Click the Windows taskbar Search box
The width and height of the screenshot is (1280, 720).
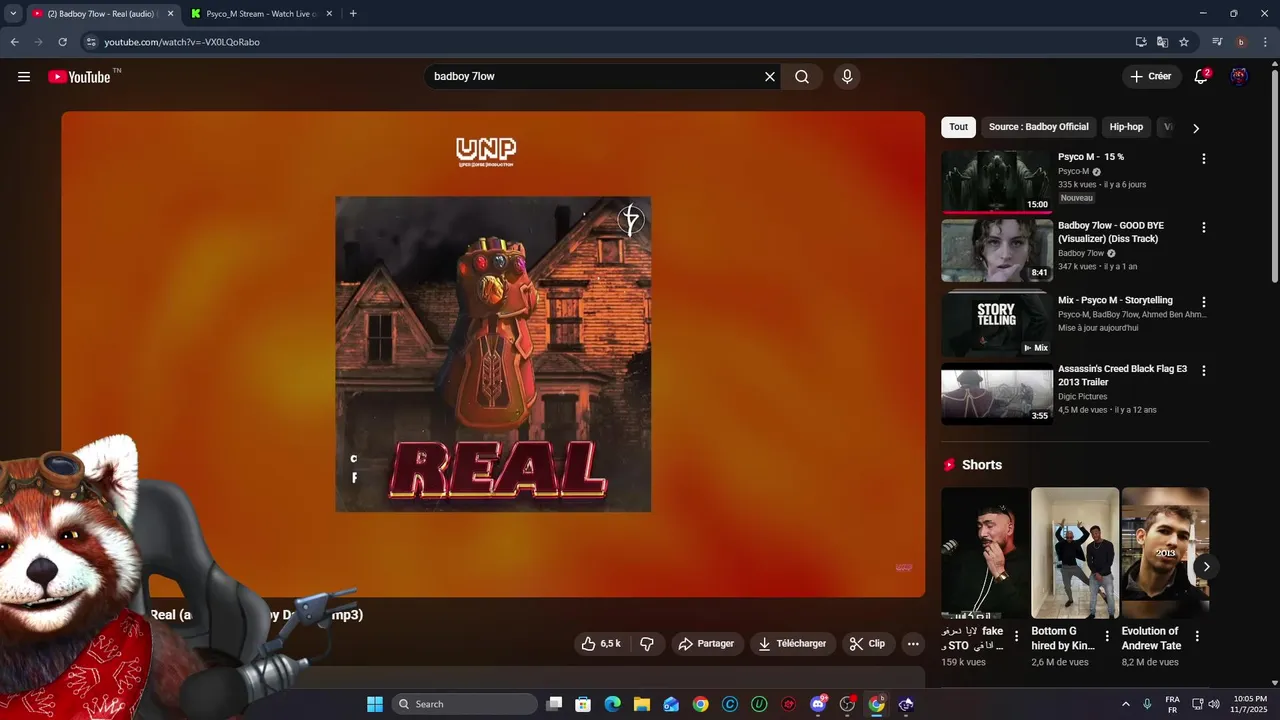click(x=465, y=704)
